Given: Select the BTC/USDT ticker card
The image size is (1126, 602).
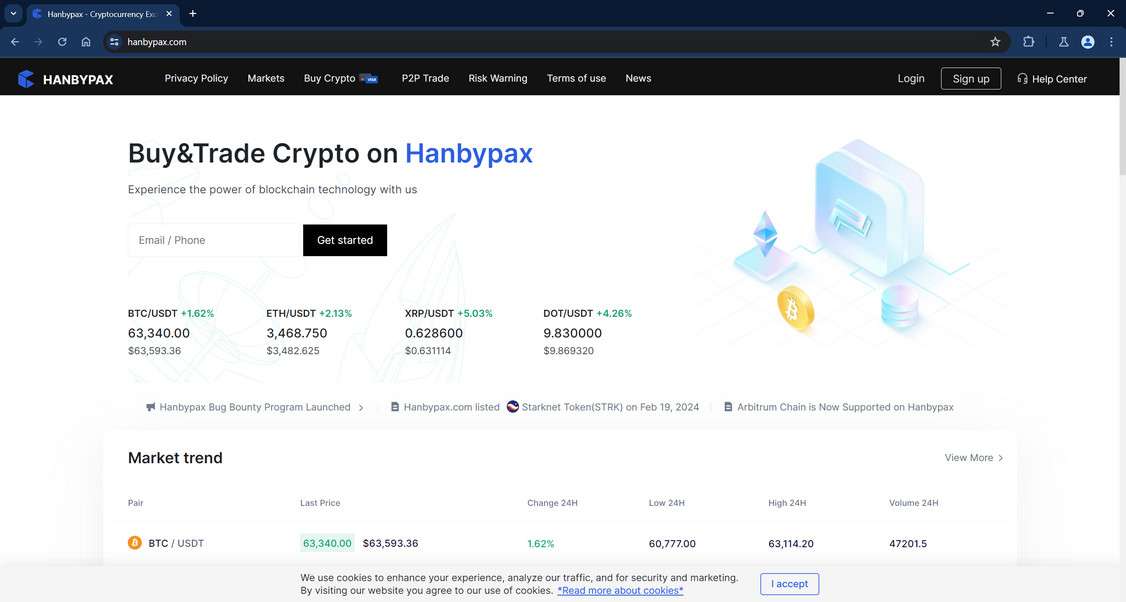Looking at the screenshot, I should [171, 332].
